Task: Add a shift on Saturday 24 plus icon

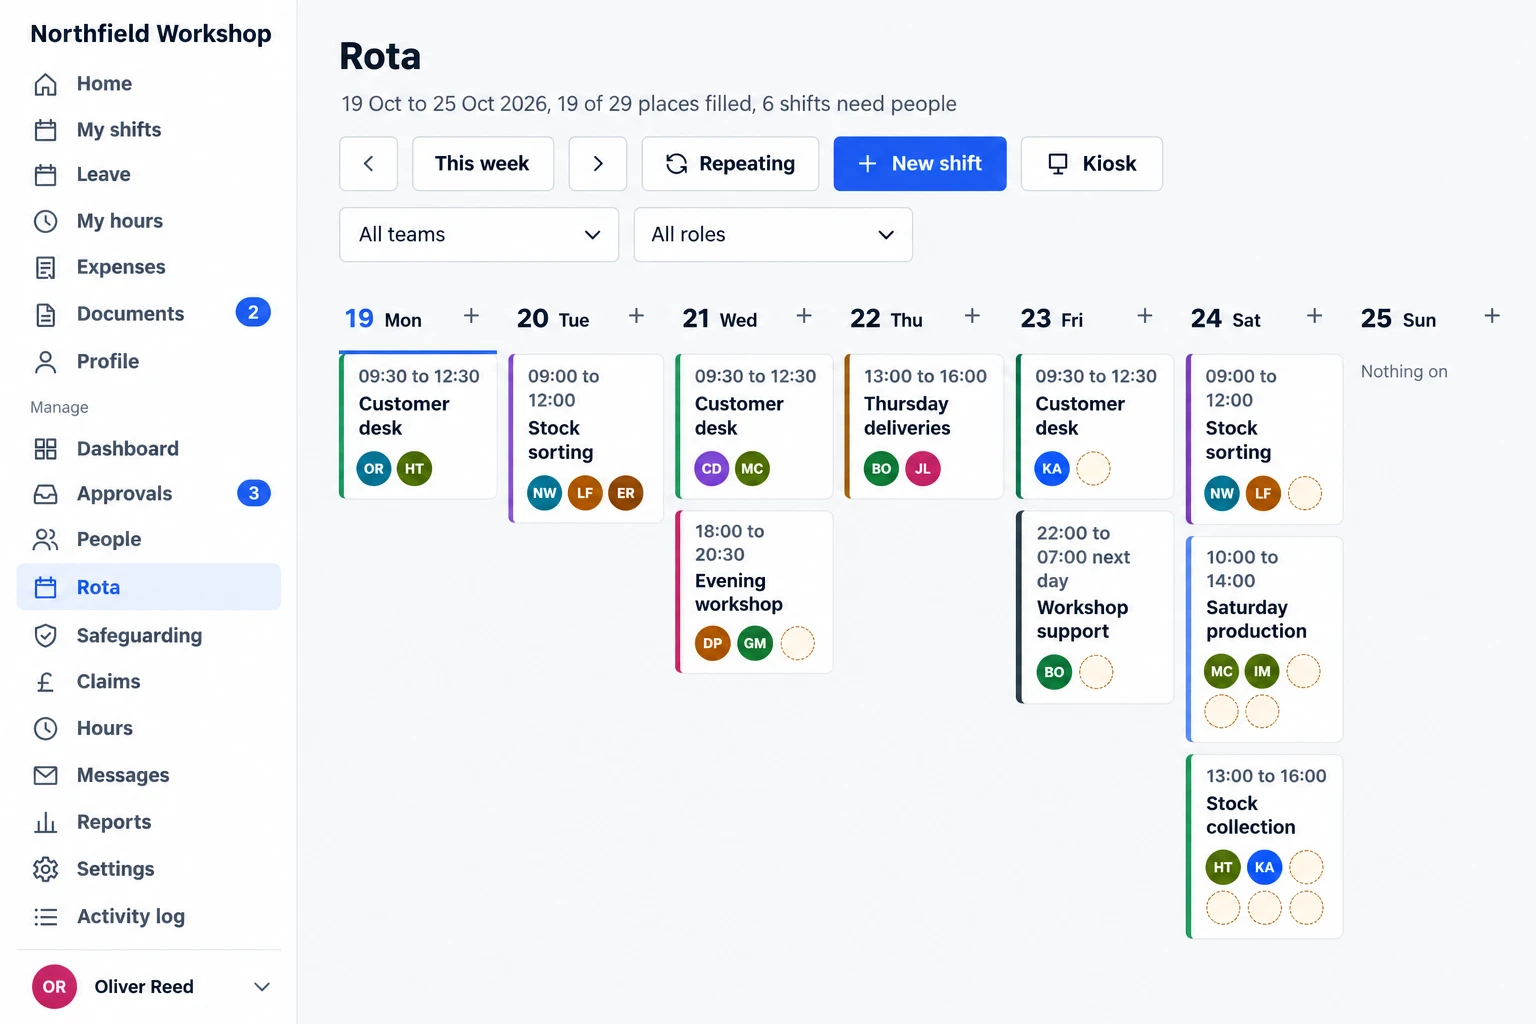Action: [1315, 316]
